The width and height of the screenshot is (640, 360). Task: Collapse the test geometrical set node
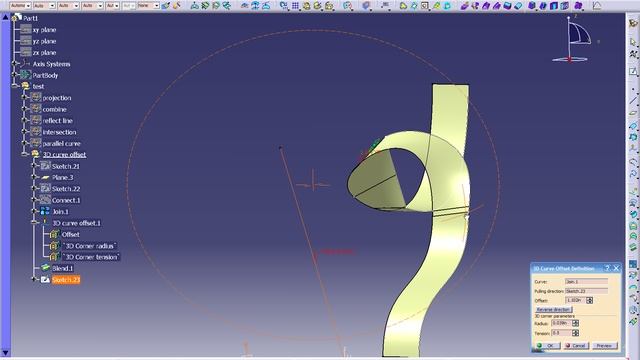(14, 86)
